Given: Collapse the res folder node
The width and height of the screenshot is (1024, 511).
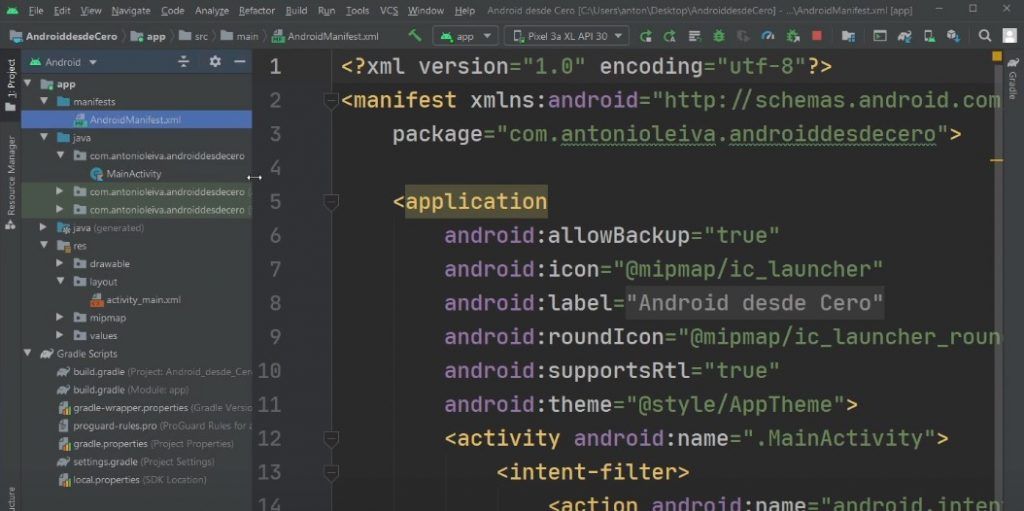Looking at the screenshot, I should pyautogui.click(x=44, y=246).
